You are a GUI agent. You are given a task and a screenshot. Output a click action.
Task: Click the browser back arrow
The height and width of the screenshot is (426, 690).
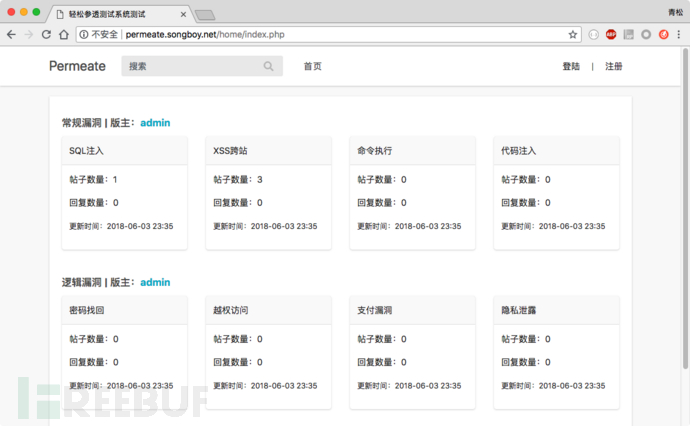click(x=11, y=34)
